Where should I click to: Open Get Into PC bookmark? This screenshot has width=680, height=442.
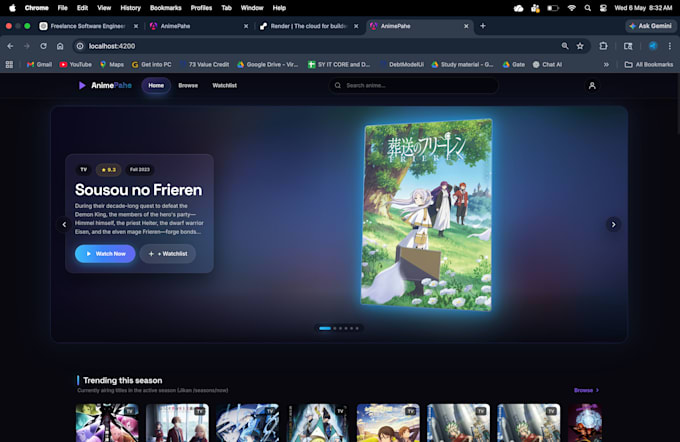coord(151,65)
